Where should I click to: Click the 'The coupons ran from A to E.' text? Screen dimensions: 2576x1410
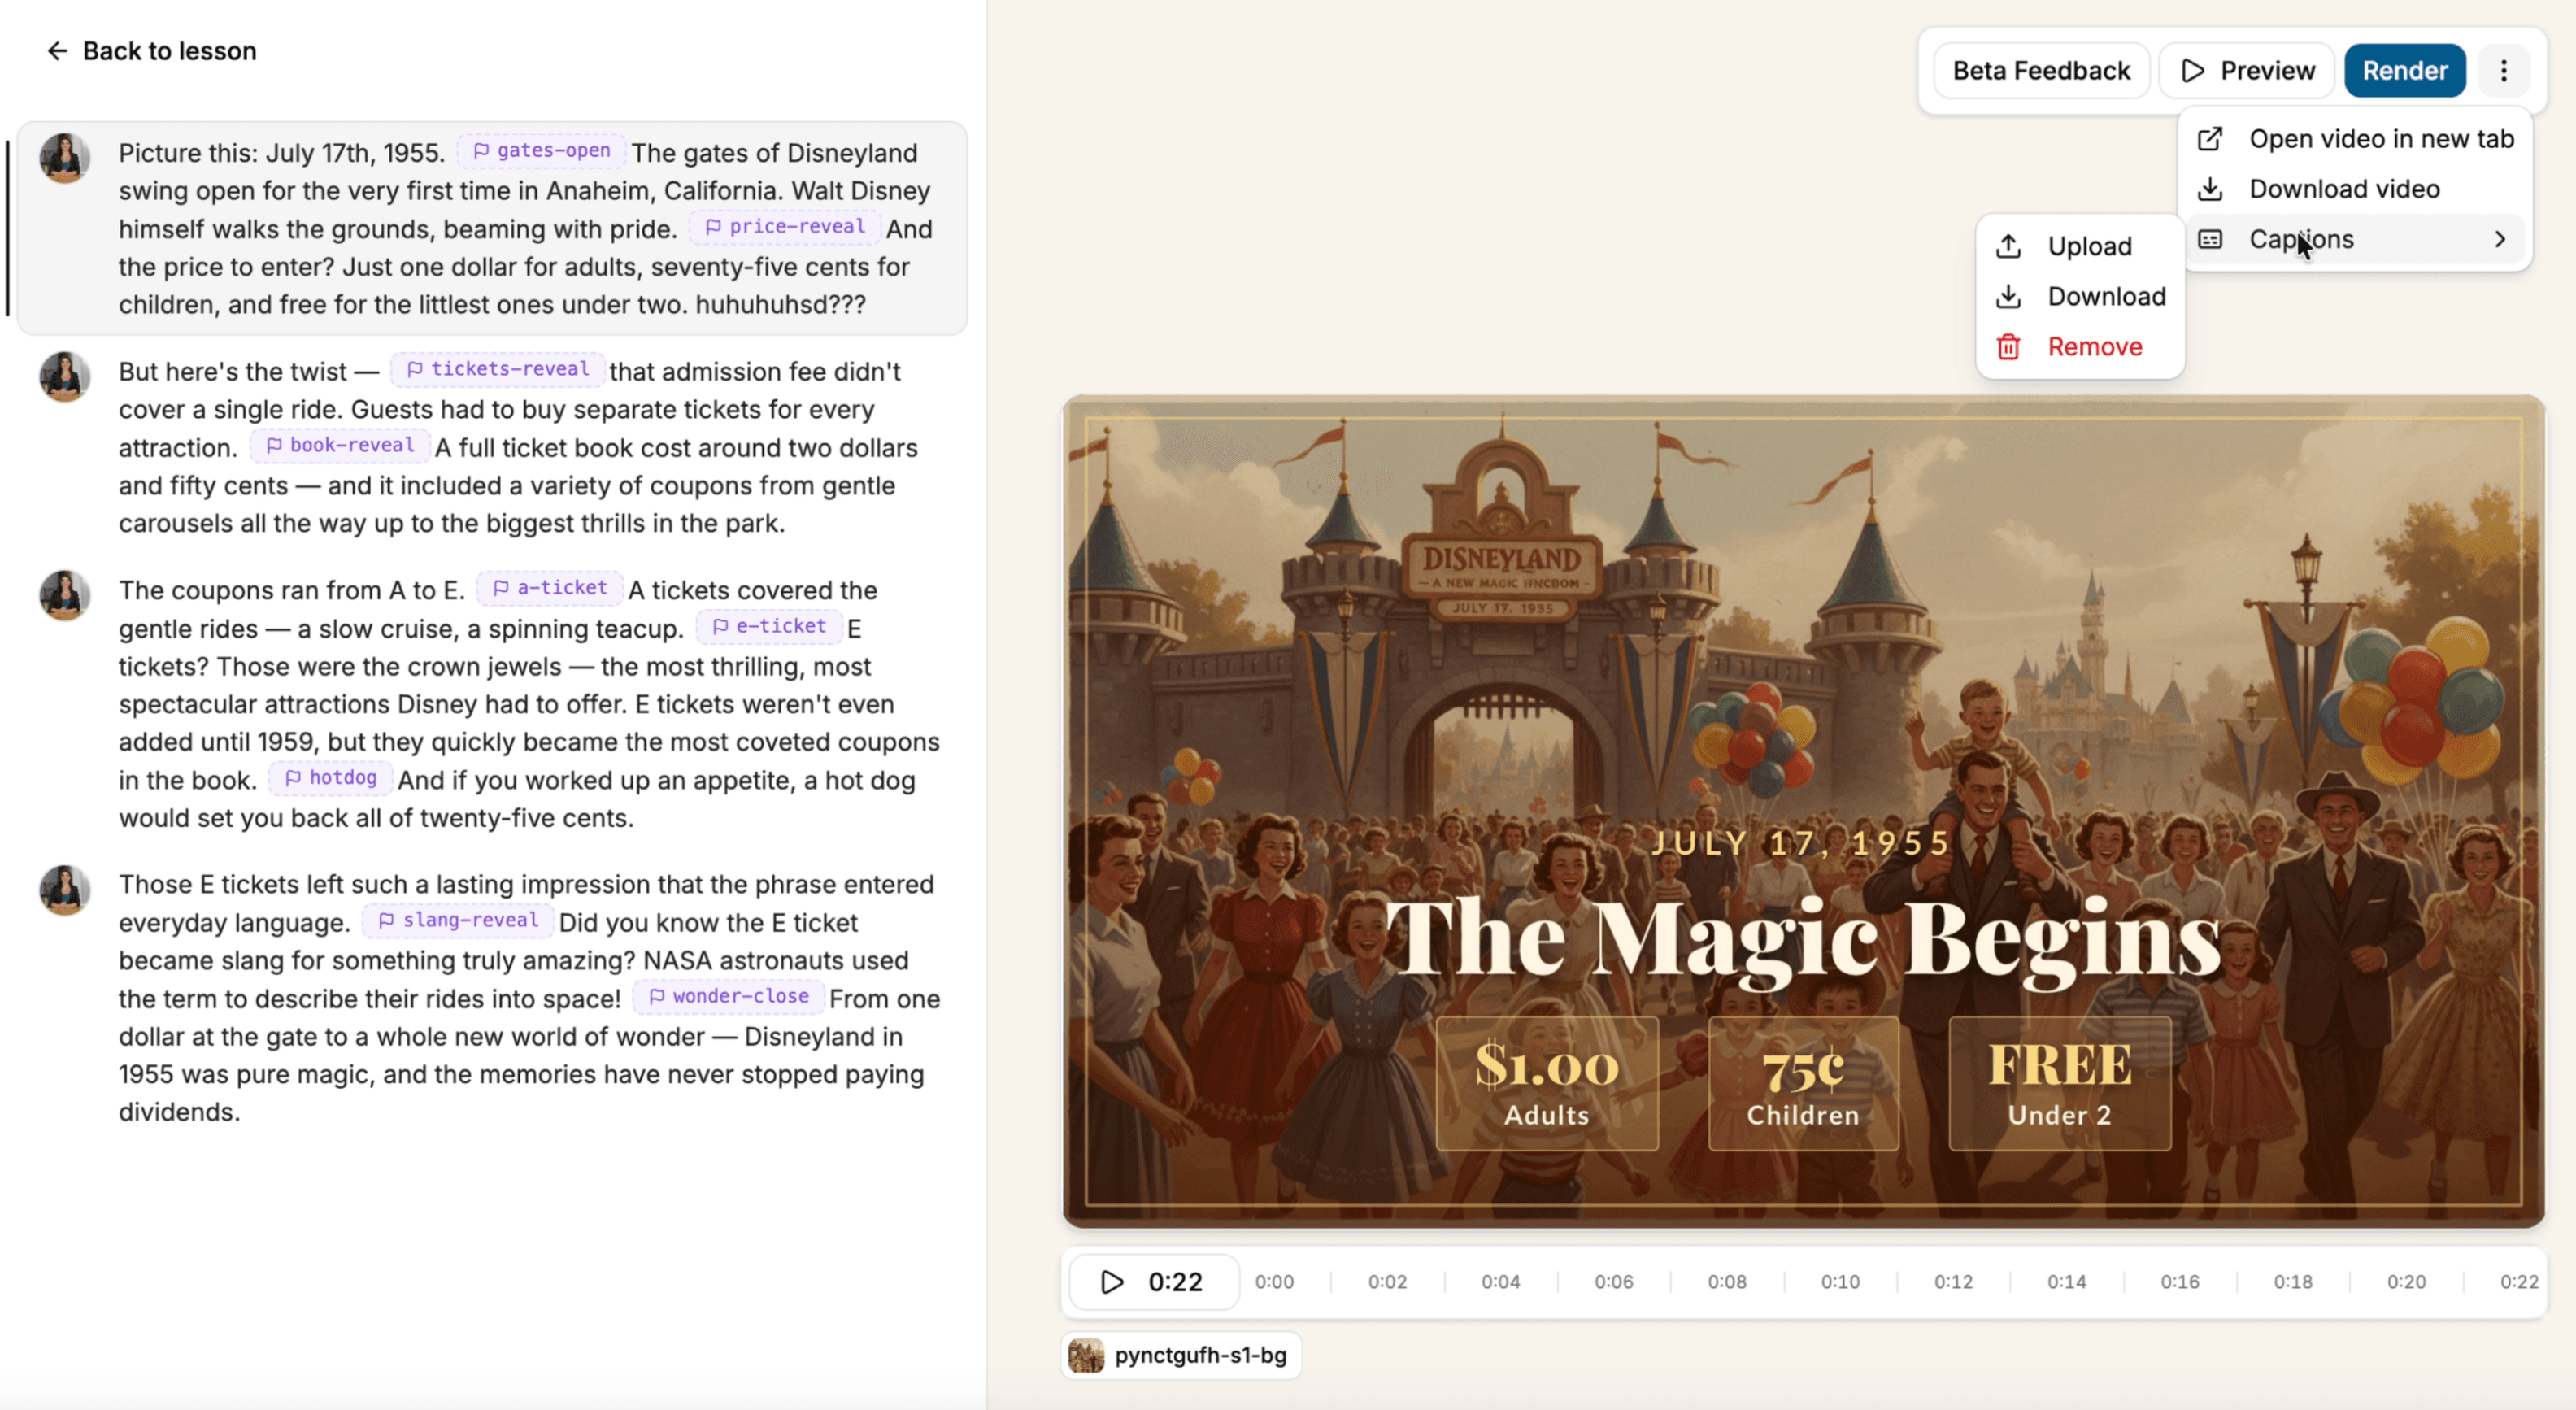(292, 590)
